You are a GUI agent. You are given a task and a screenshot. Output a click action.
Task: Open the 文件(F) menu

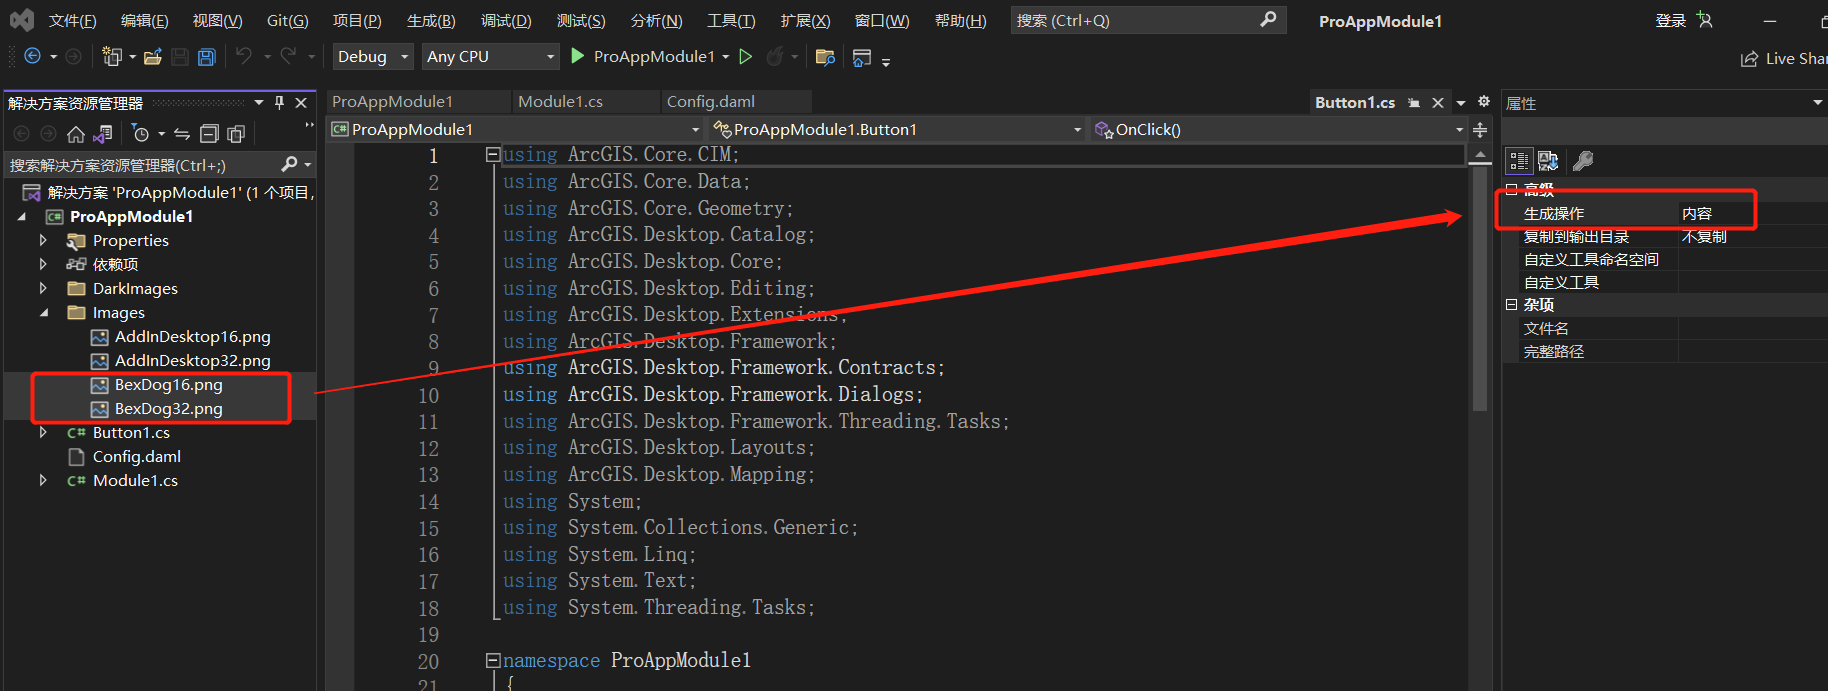pyautogui.click(x=72, y=21)
